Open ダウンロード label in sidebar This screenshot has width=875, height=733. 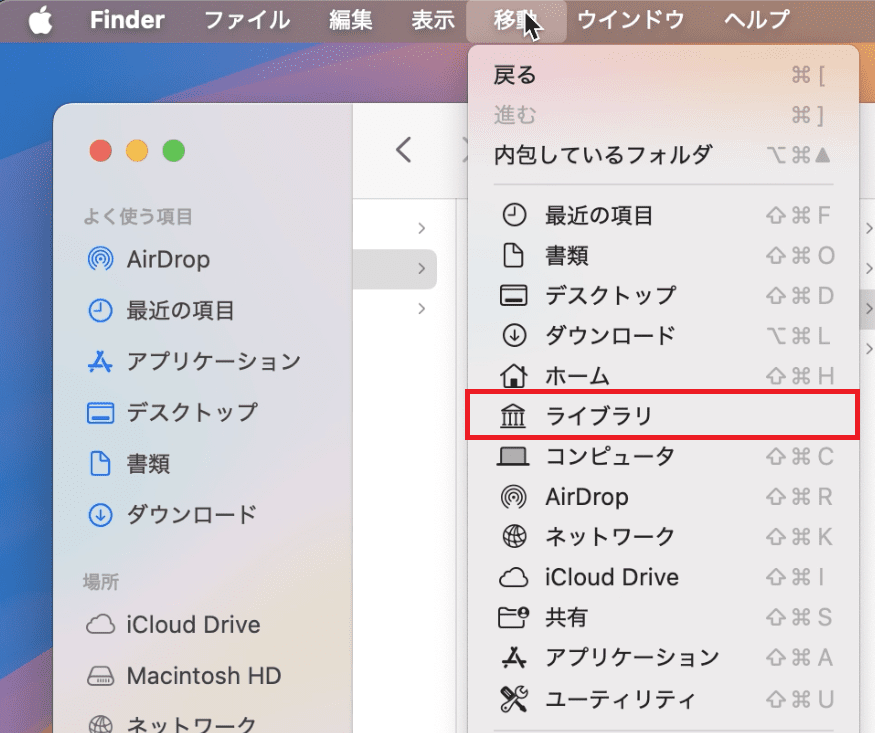click(192, 515)
